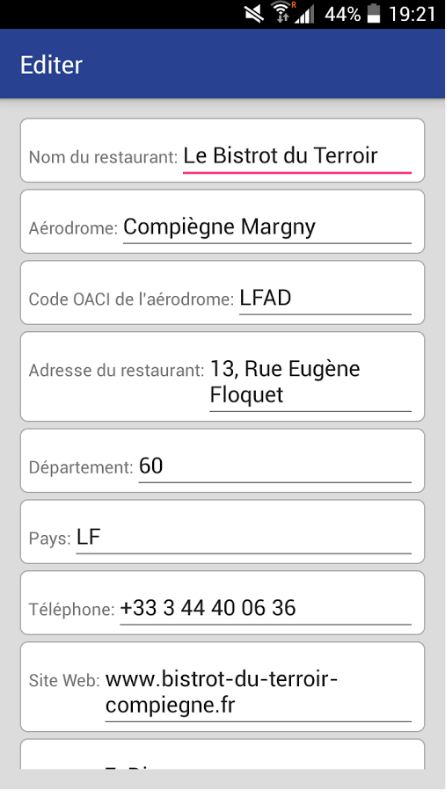Screen dimensions: 447x792
Task: Tap the Editer title in header bar
Action: point(51,65)
